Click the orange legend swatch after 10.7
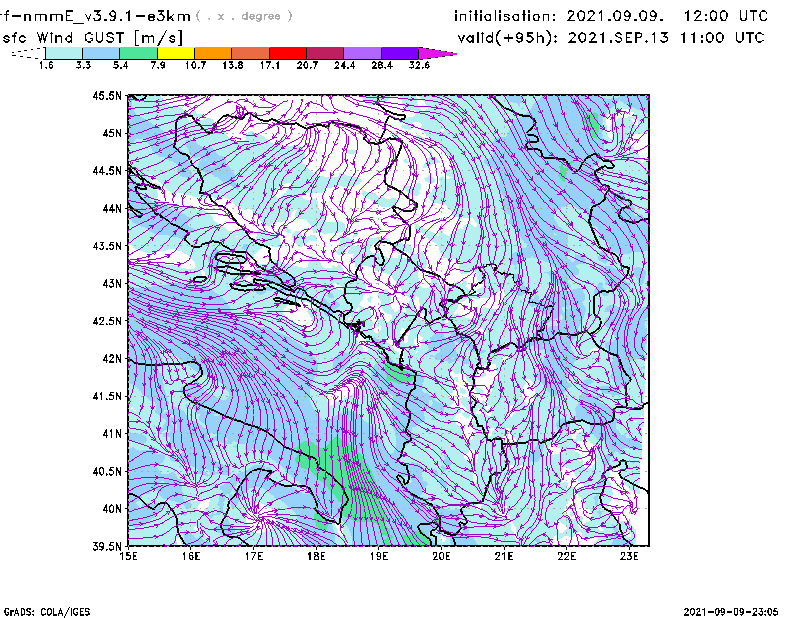800x618 pixels. coord(213,53)
